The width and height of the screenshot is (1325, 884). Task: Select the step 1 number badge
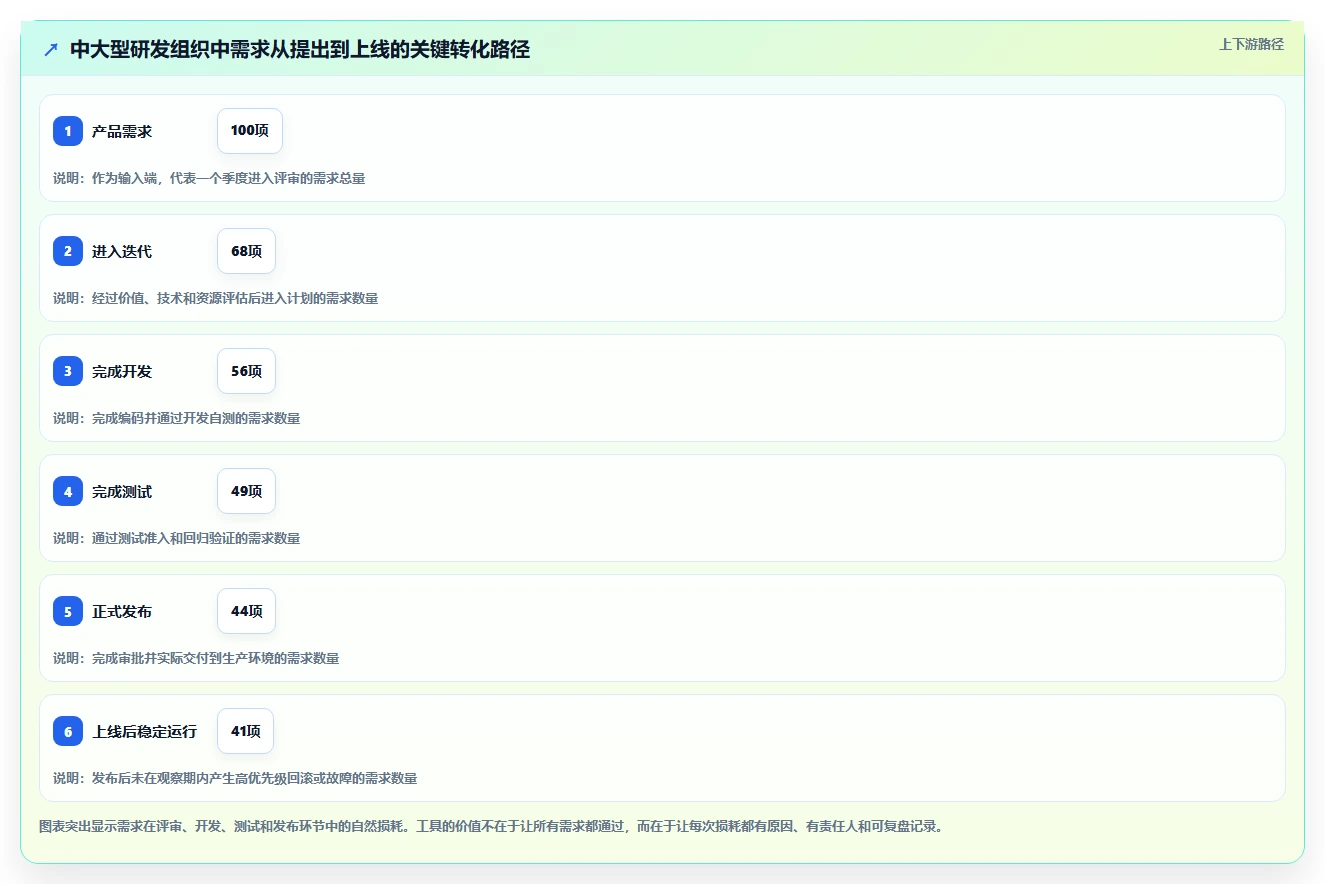pyautogui.click(x=68, y=131)
